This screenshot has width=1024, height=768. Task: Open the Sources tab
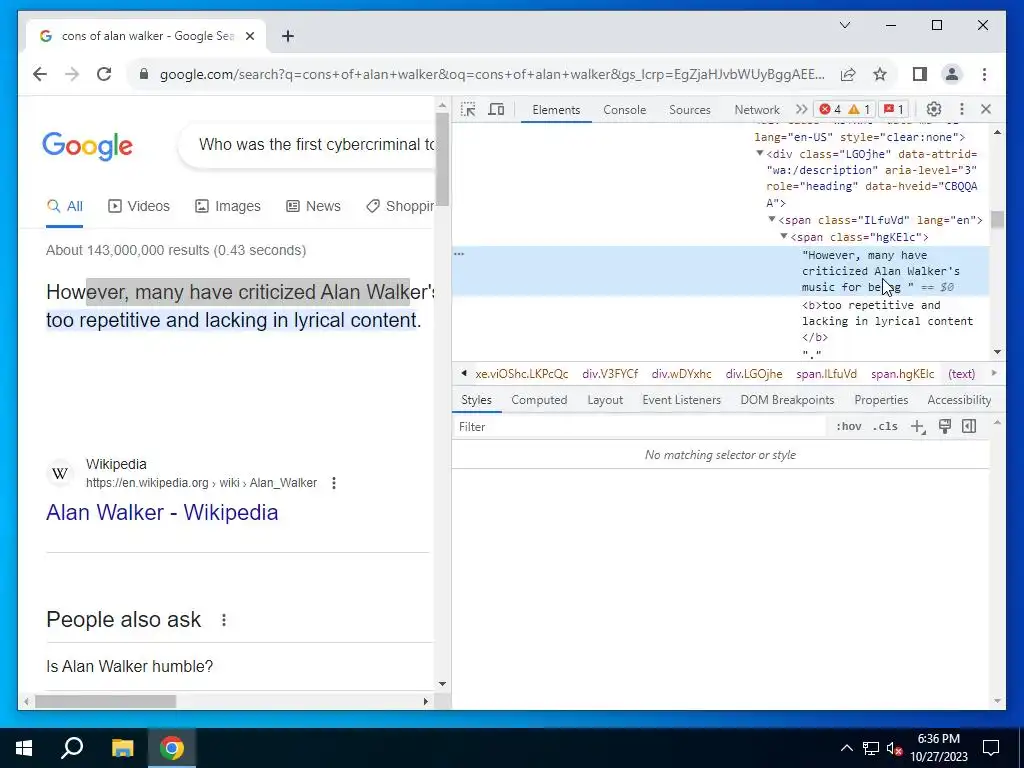(690, 110)
